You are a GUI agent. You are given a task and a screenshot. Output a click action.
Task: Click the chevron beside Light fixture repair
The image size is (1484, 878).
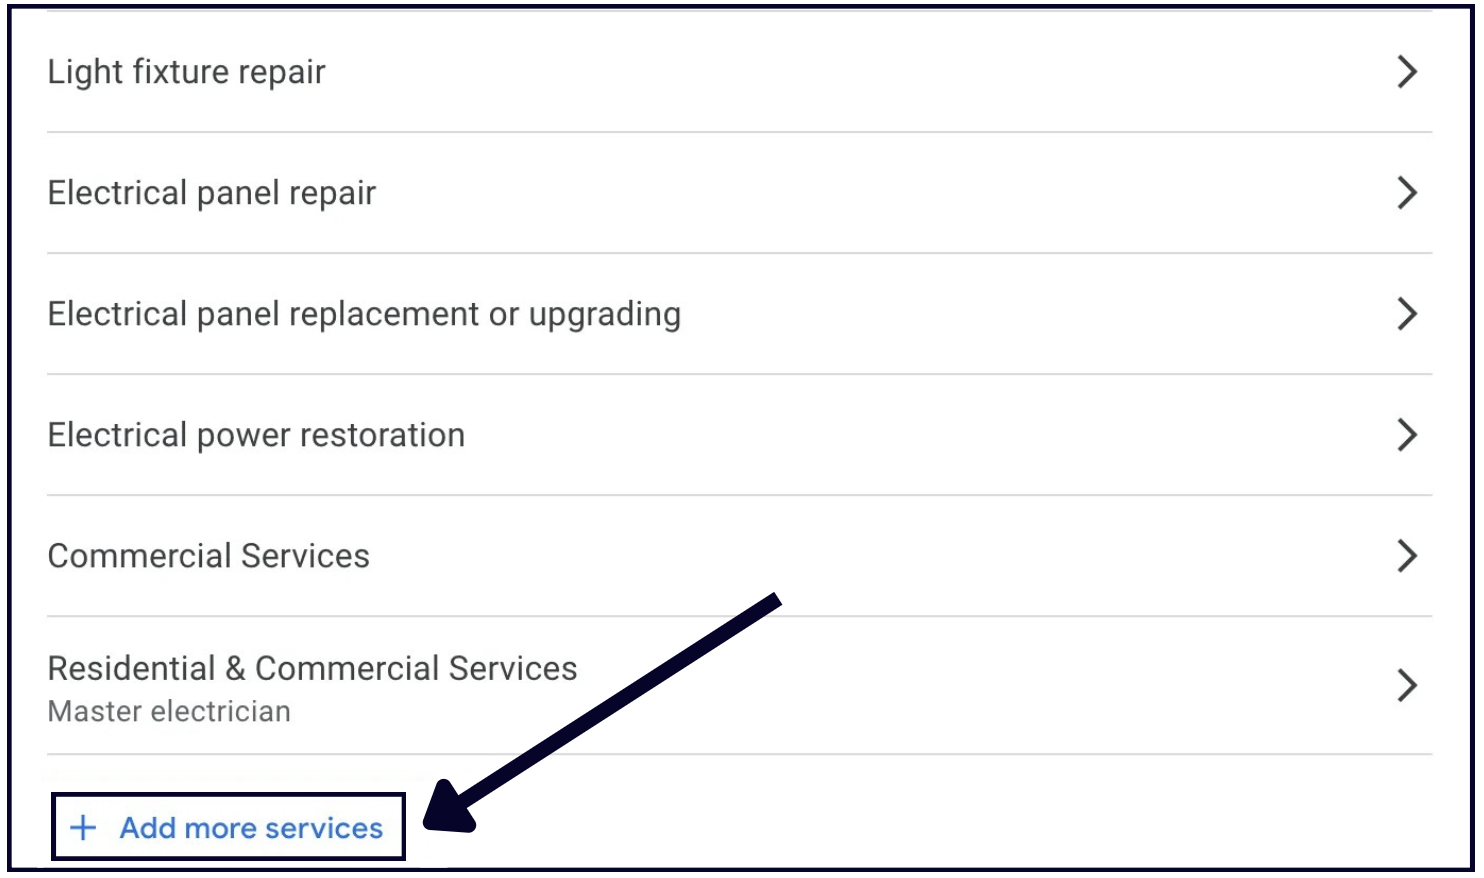click(x=1407, y=72)
